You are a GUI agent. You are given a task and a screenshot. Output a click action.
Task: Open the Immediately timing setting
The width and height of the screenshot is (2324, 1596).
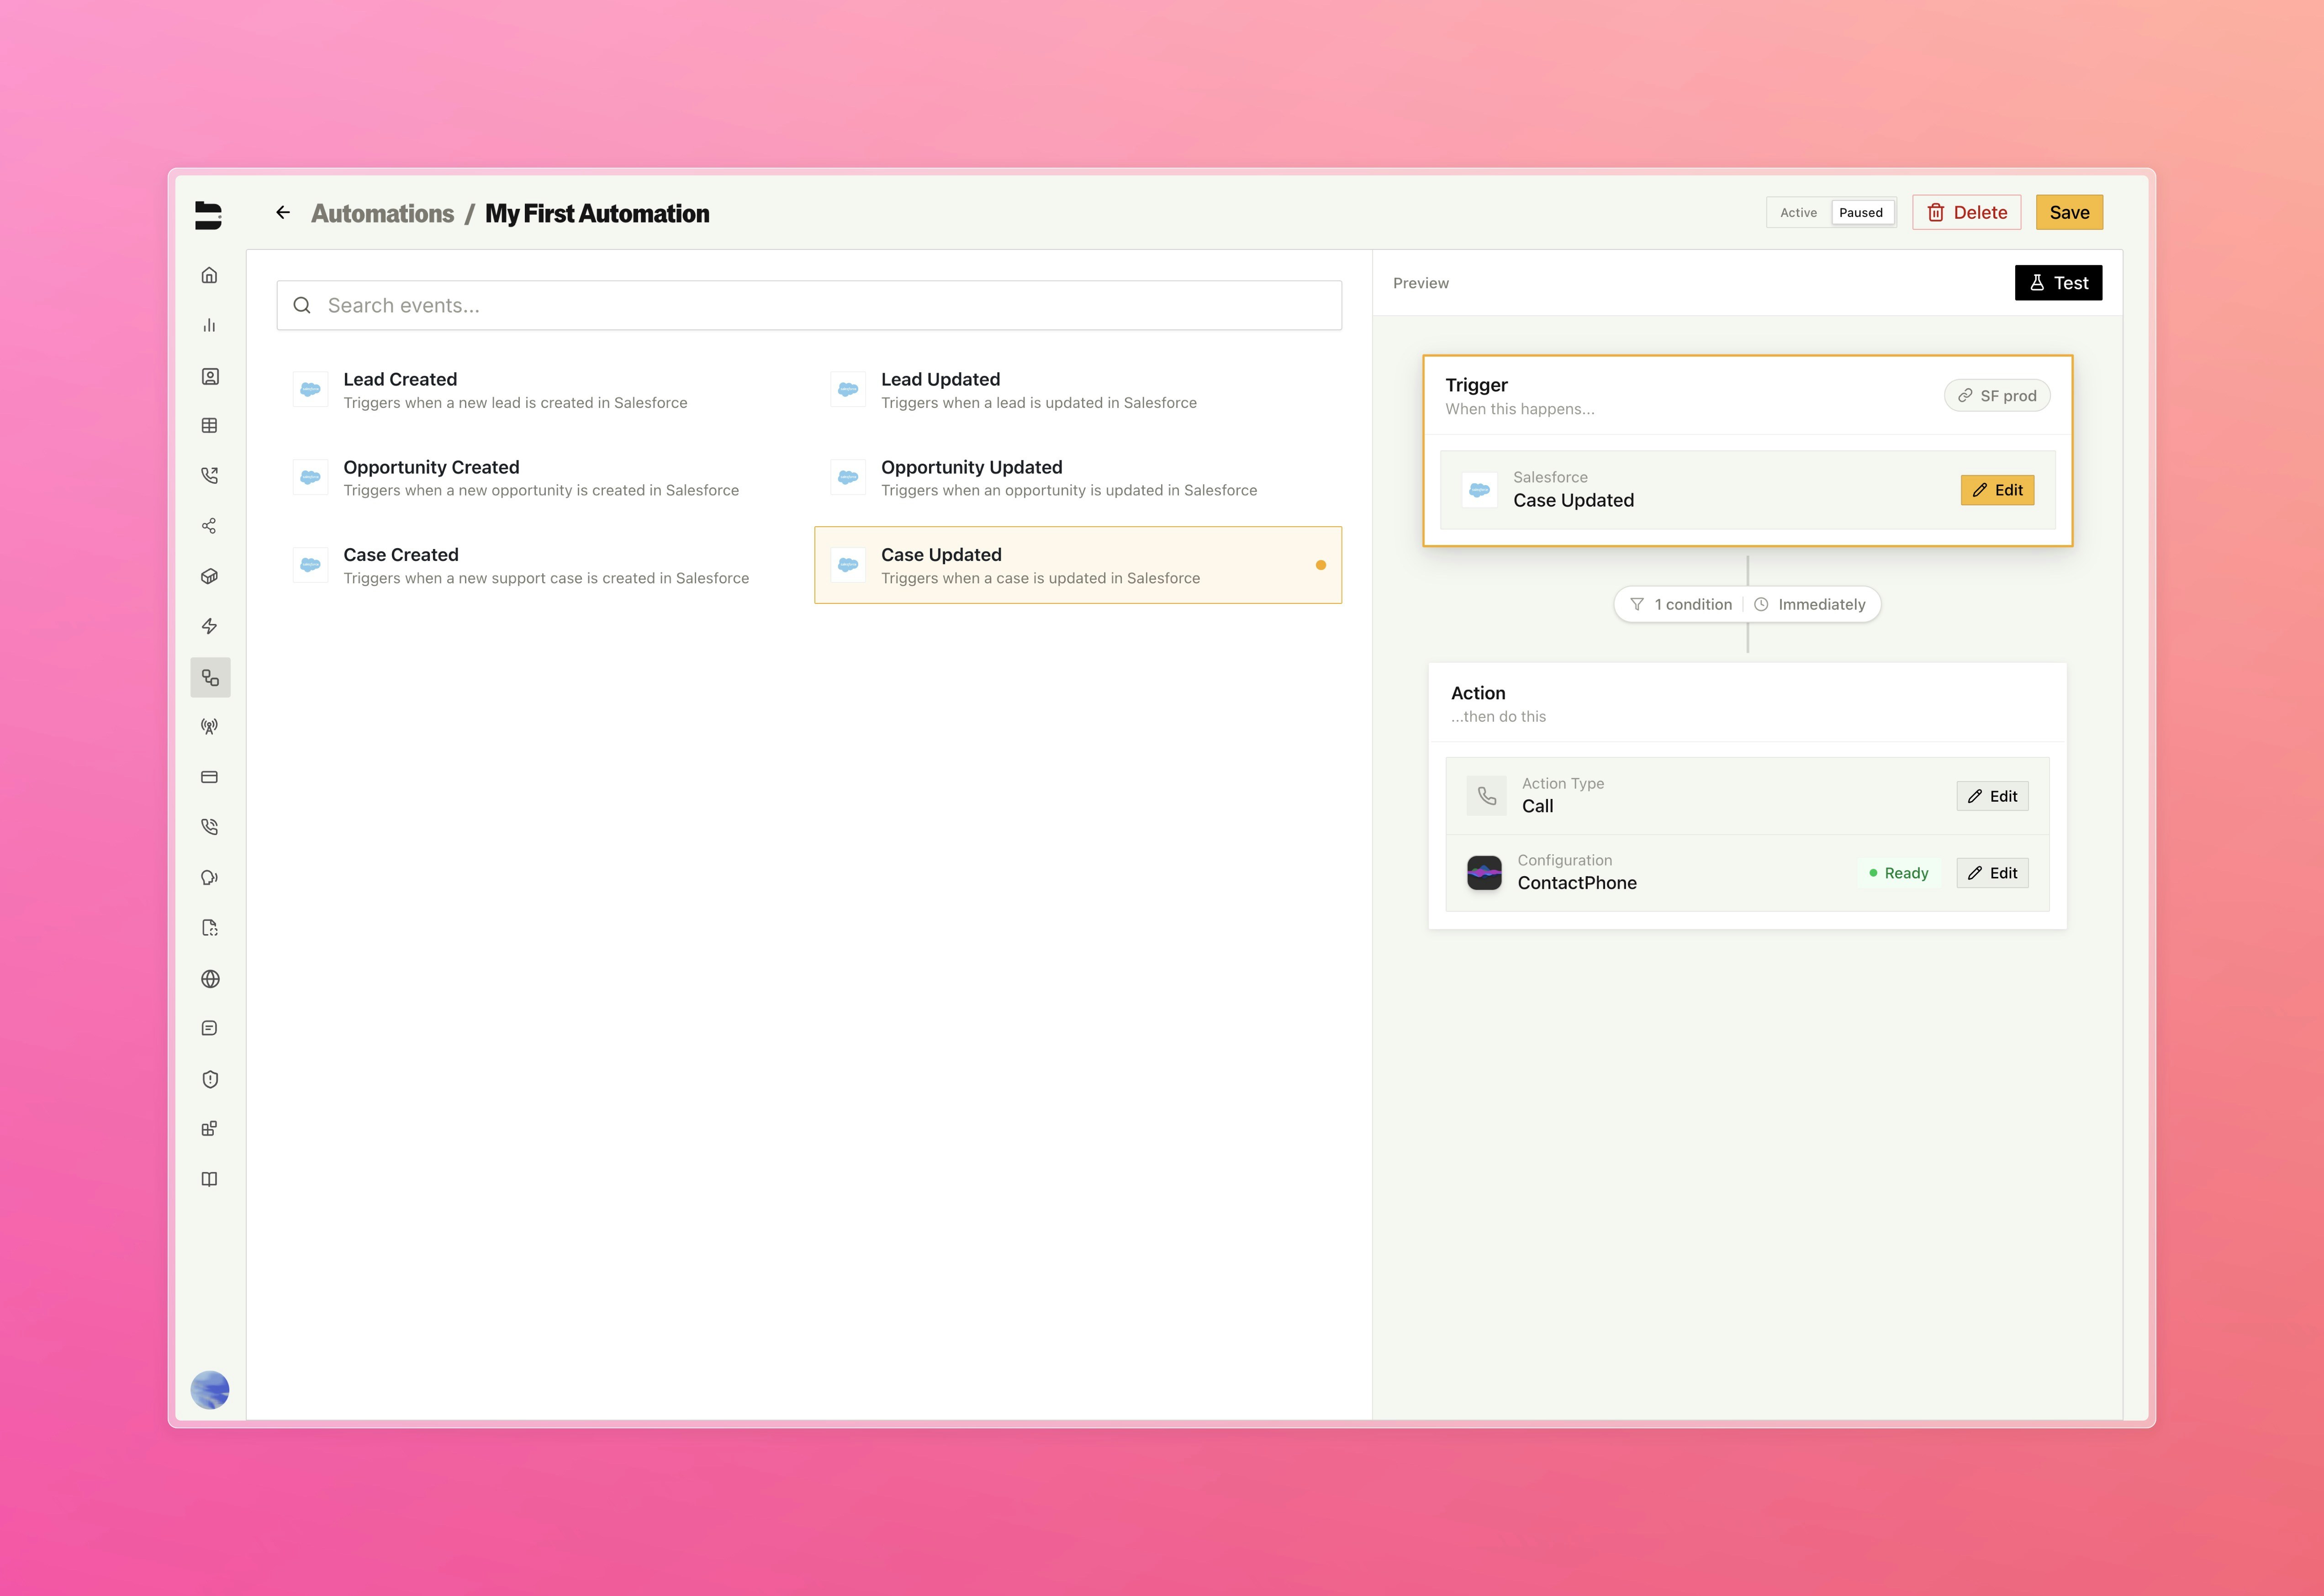pyautogui.click(x=1812, y=604)
